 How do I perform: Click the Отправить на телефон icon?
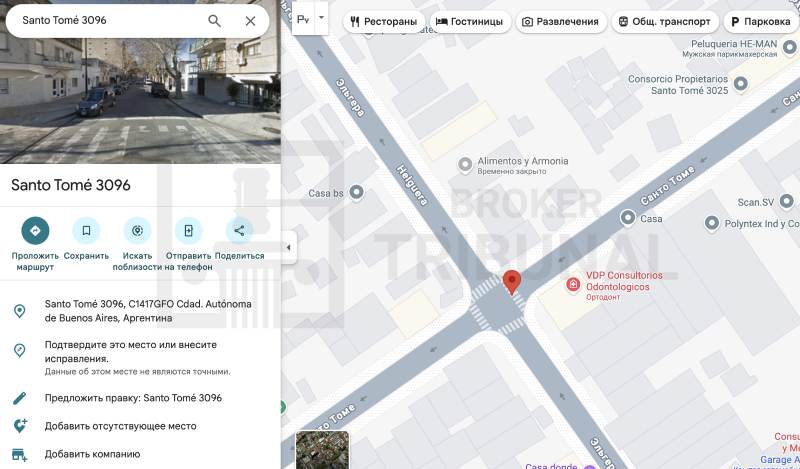click(x=188, y=231)
